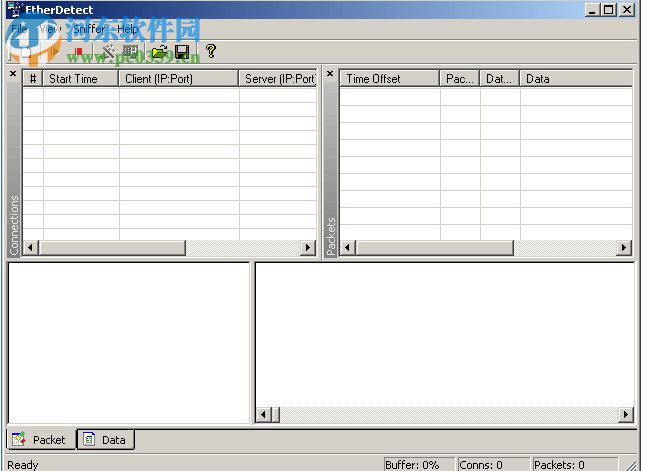Click the Pac... column header
Image resolution: width=646 pixels, height=471 pixels.
coord(460,79)
